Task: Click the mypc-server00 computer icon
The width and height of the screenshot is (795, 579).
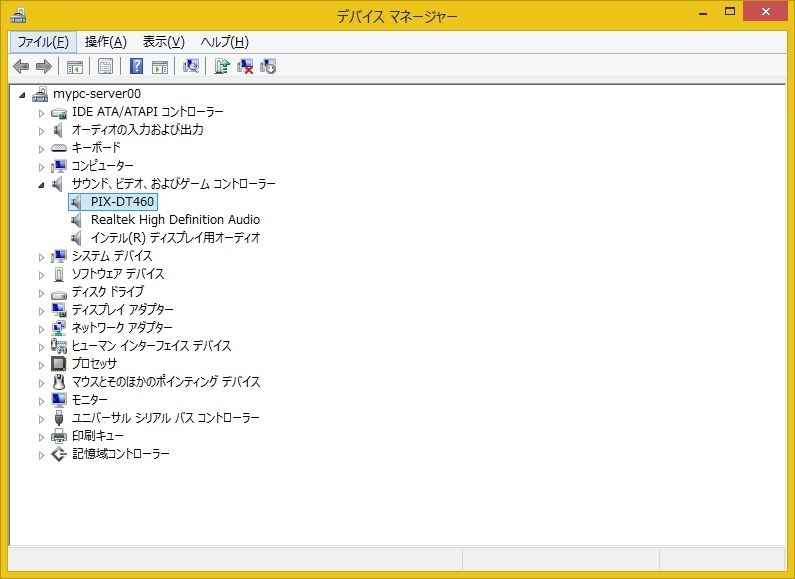Action: click(x=40, y=94)
